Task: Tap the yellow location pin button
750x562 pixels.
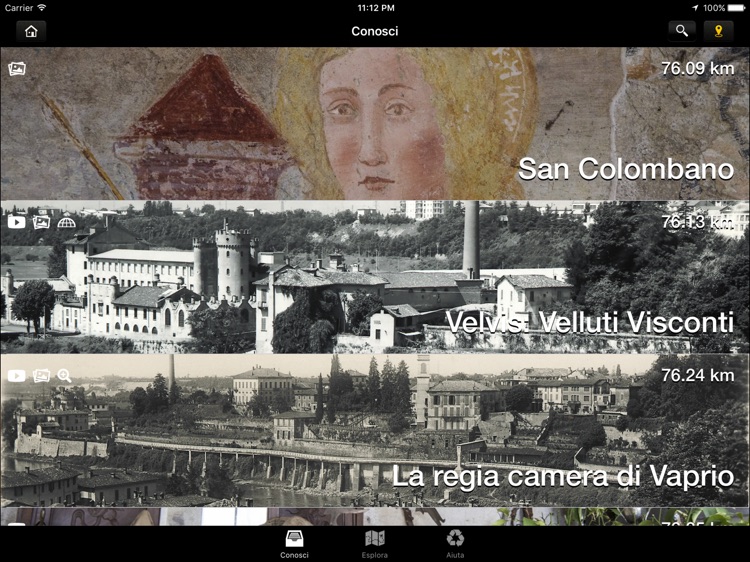Action: 718,31
